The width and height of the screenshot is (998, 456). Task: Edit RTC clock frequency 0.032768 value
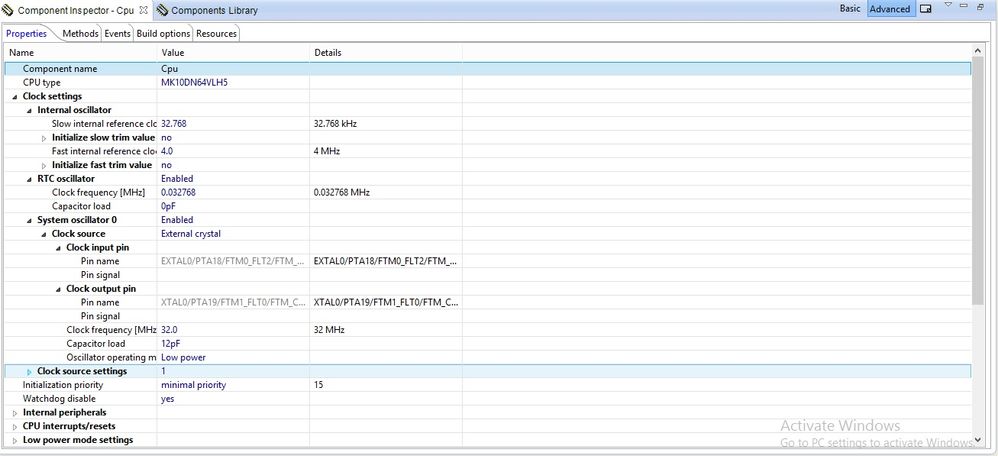(233, 192)
